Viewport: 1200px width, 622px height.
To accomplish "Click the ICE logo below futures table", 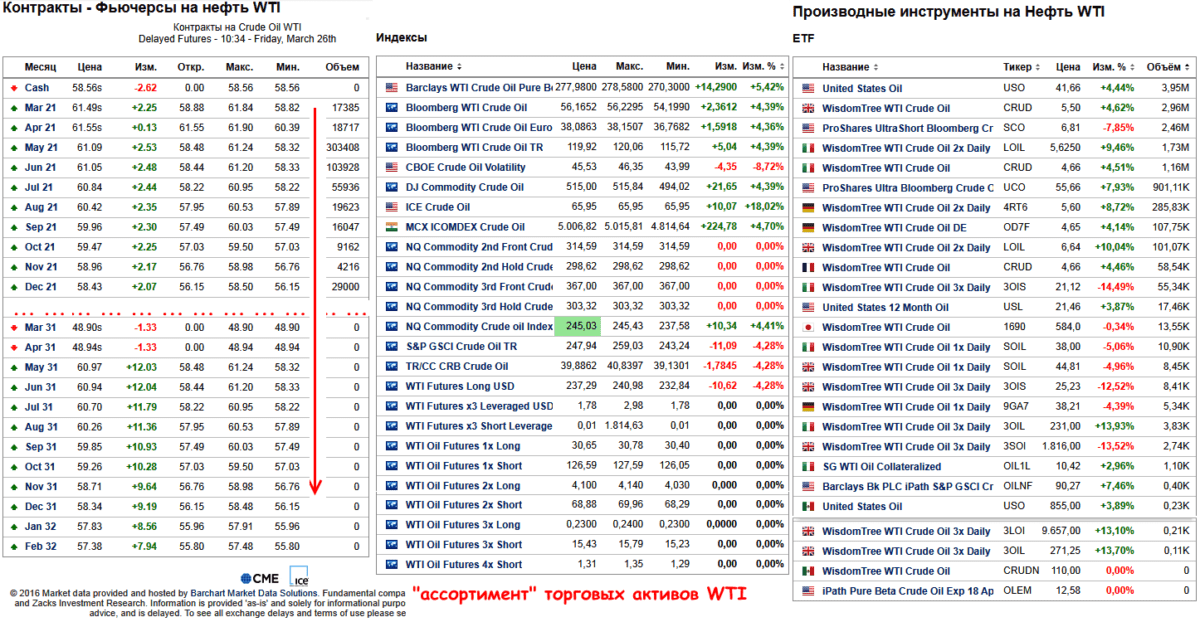I will [298, 578].
